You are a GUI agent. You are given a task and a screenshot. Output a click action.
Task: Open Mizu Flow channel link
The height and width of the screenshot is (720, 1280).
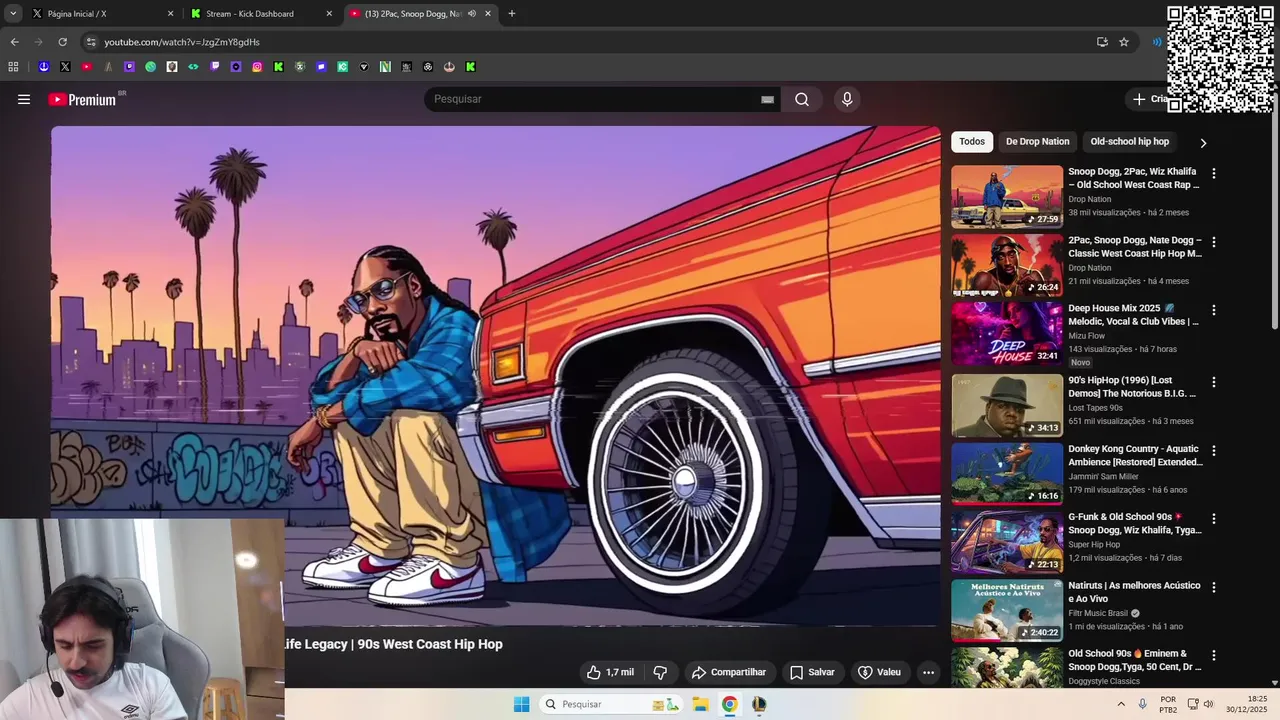point(1086,336)
